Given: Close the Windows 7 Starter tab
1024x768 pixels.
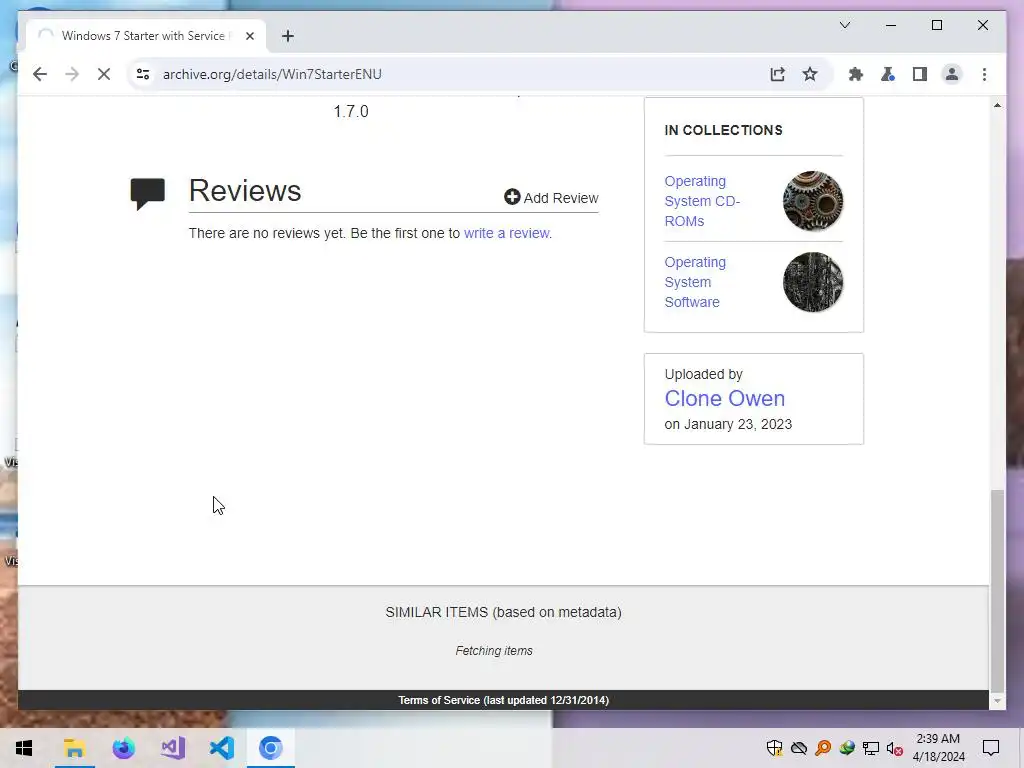Looking at the screenshot, I should click(x=249, y=36).
